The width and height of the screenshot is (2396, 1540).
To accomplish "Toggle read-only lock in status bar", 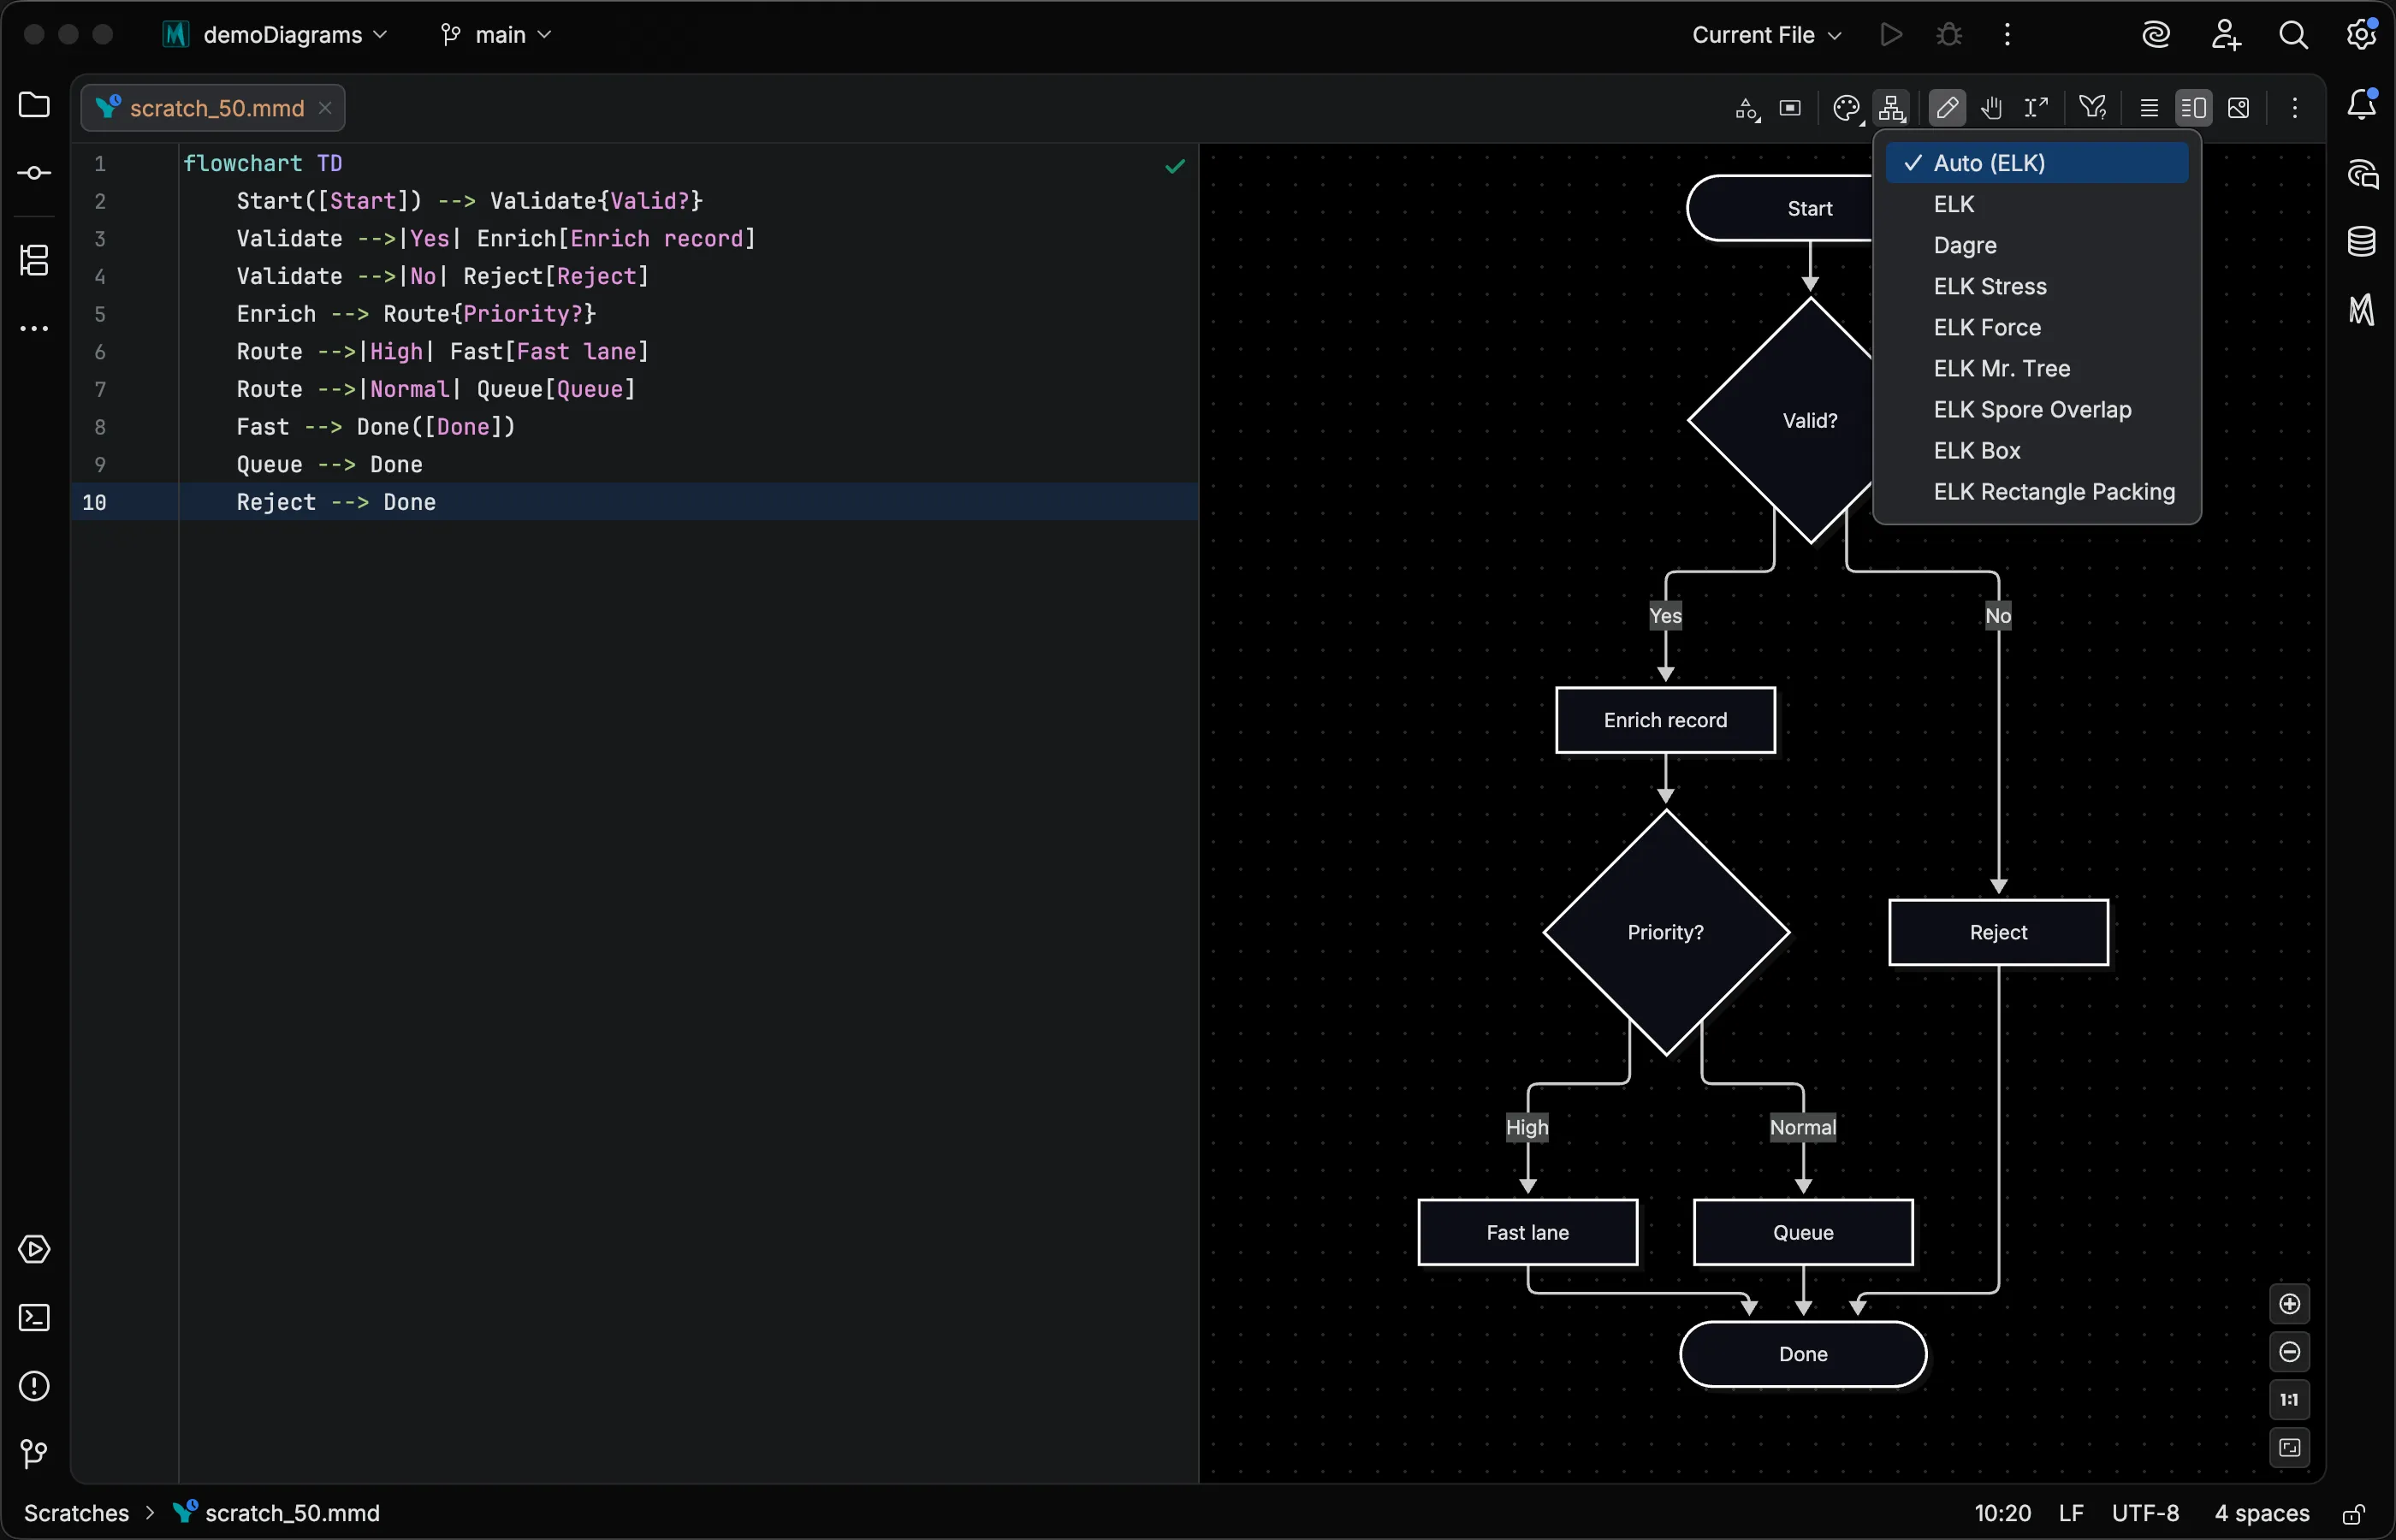I will [x=2354, y=1514].
